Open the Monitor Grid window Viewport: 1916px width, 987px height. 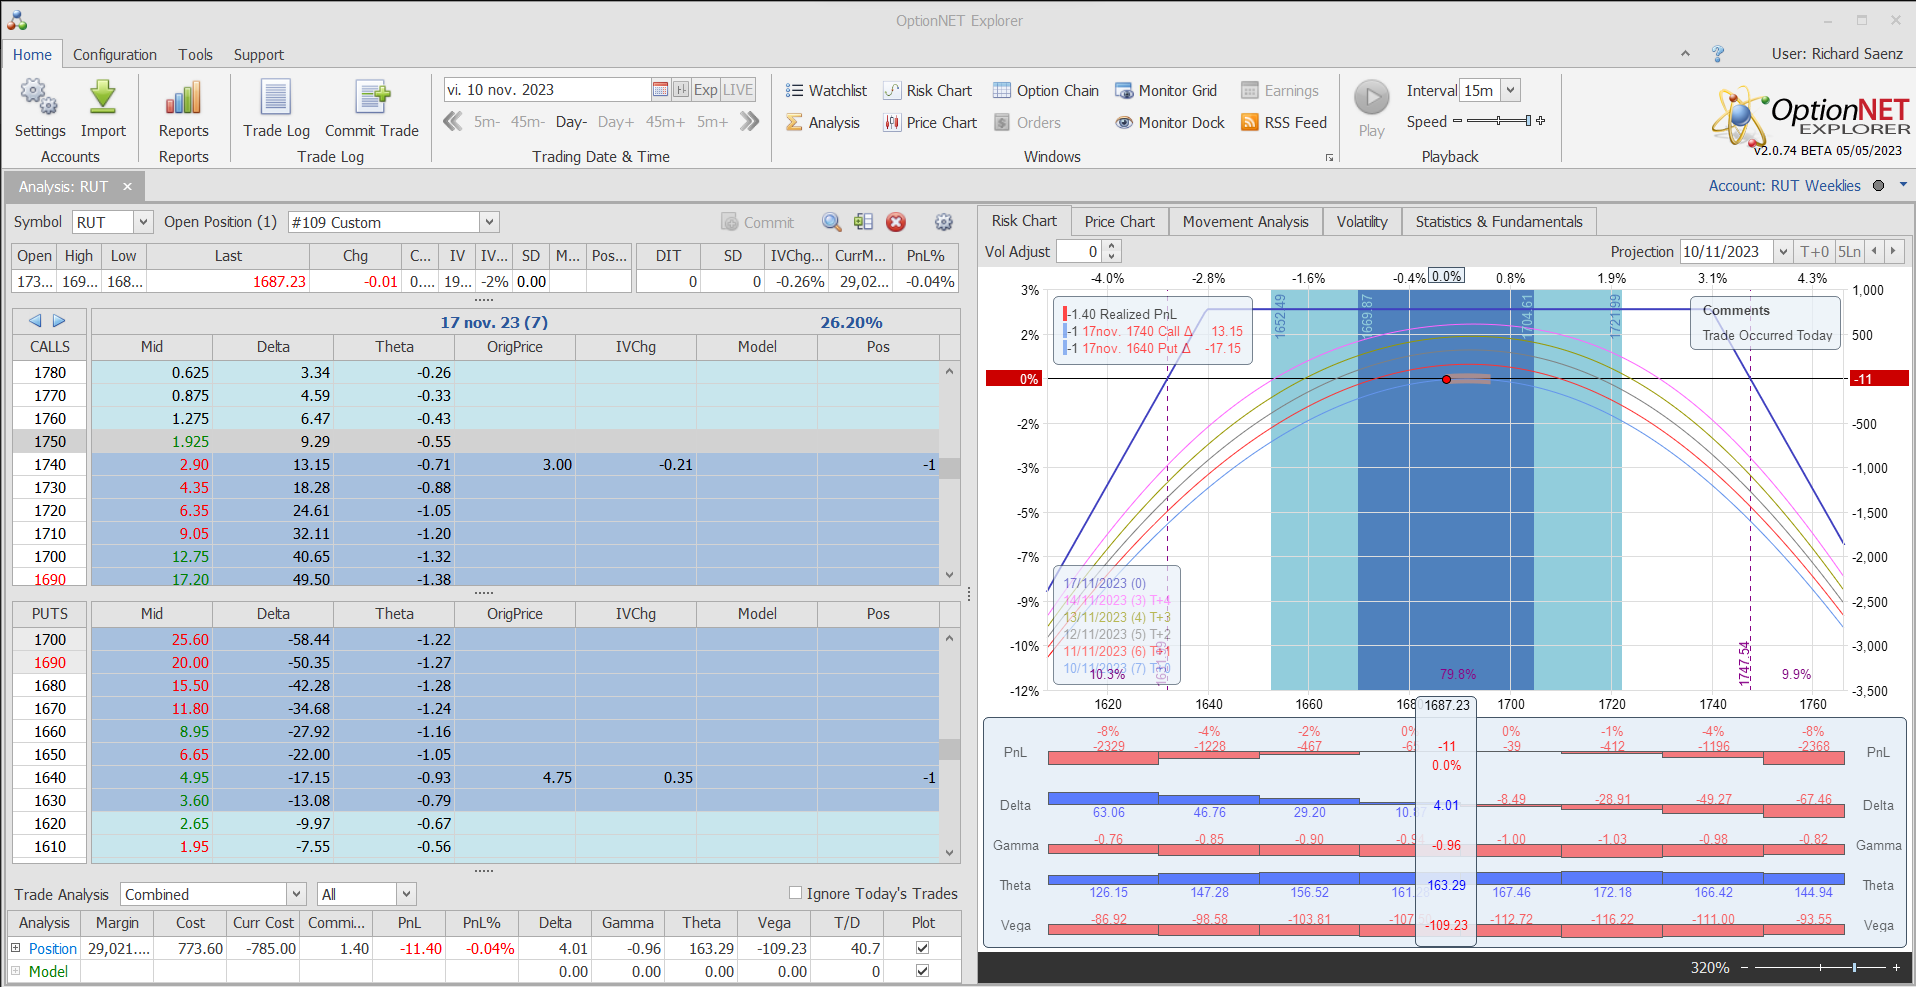tap(1166, 90)
